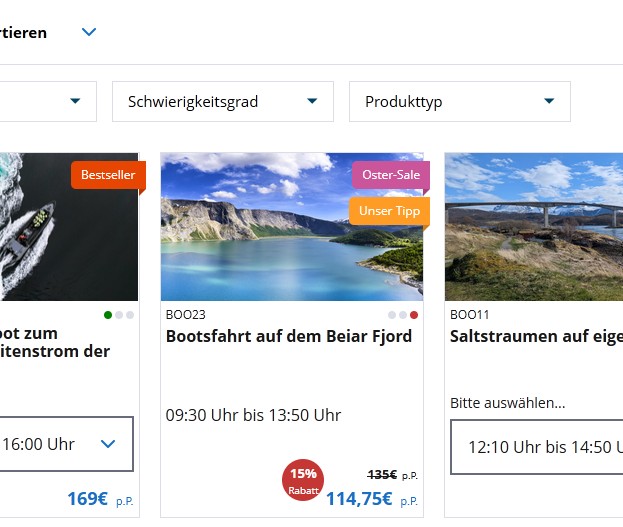This screenshot has width=623, height=527.
Task: Open the Saltstraumen tour title link
Action: pos(536,336)
